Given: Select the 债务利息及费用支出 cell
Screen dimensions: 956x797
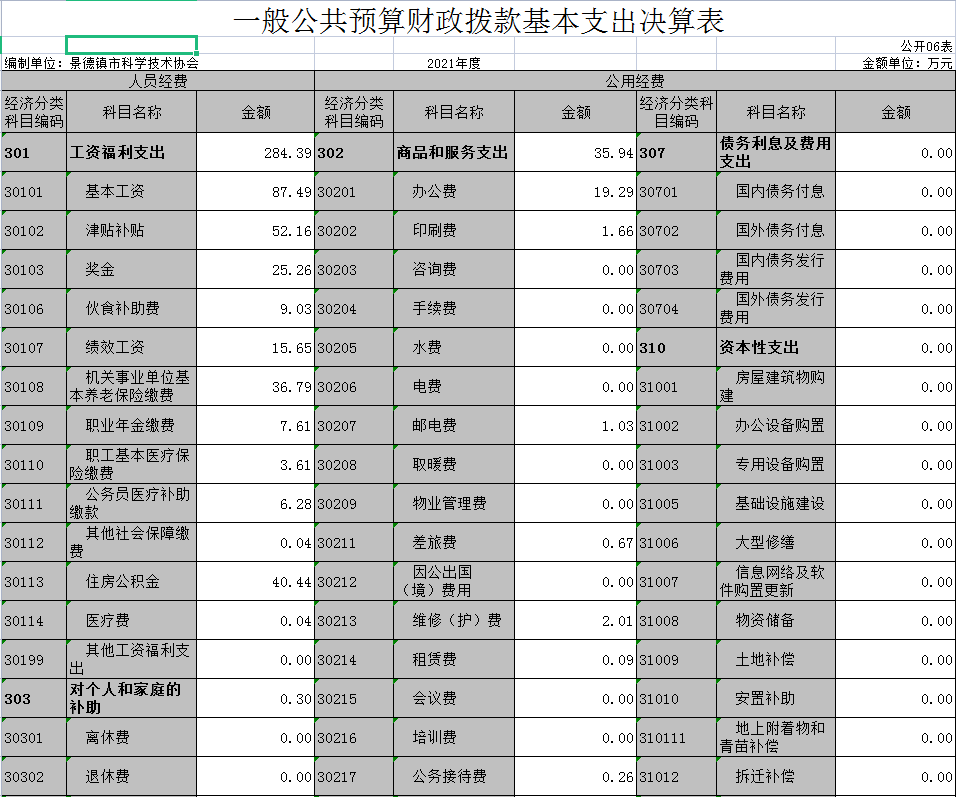Looking at the screenshot, I should click(x=776, y=153).
